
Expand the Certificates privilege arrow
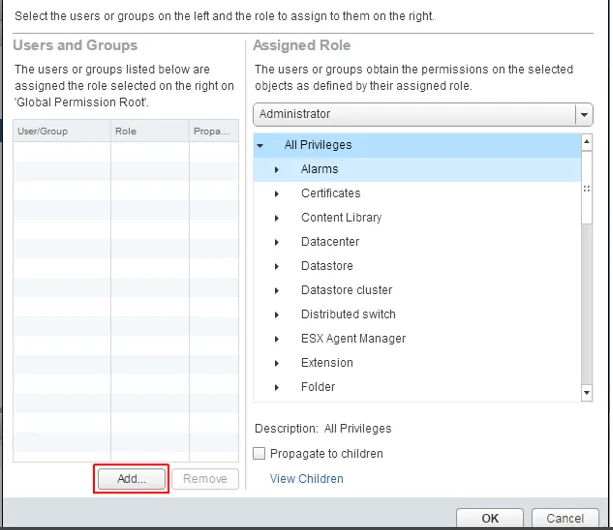(x=277, y=194)
